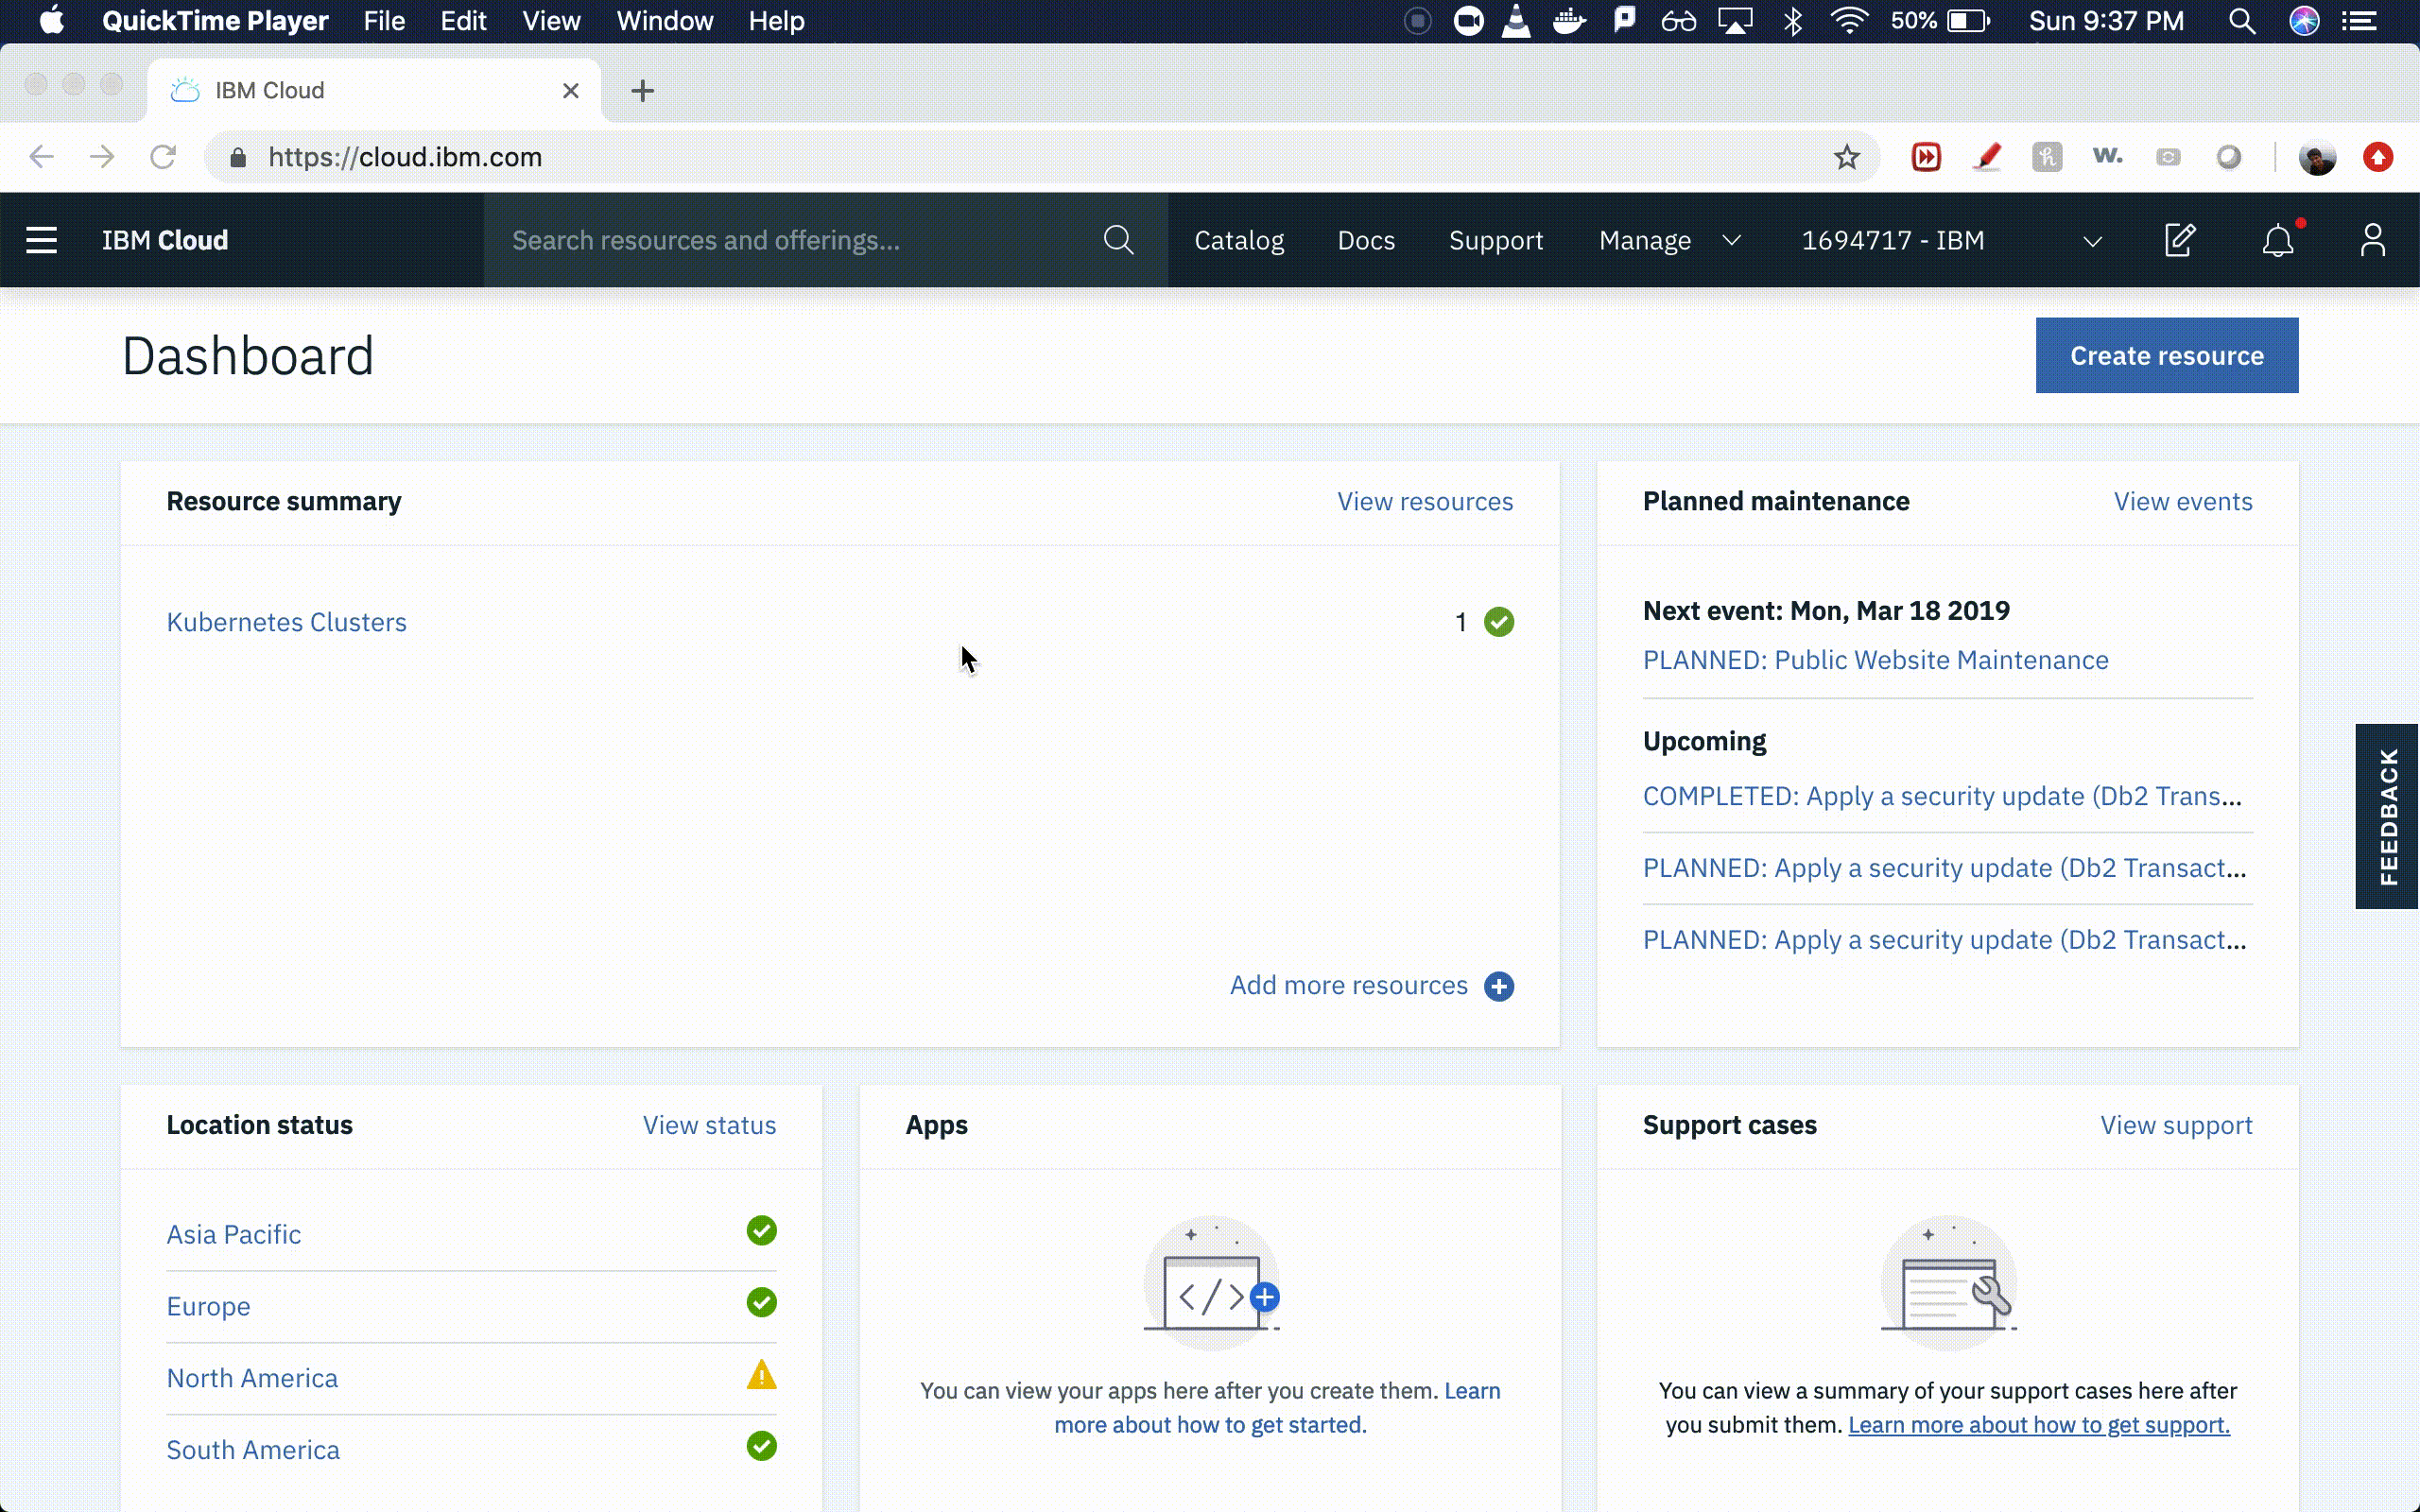This screenshot has width=2420, height=1512.
Task: Click View resources link
Action: click(x=1425, y=501)
